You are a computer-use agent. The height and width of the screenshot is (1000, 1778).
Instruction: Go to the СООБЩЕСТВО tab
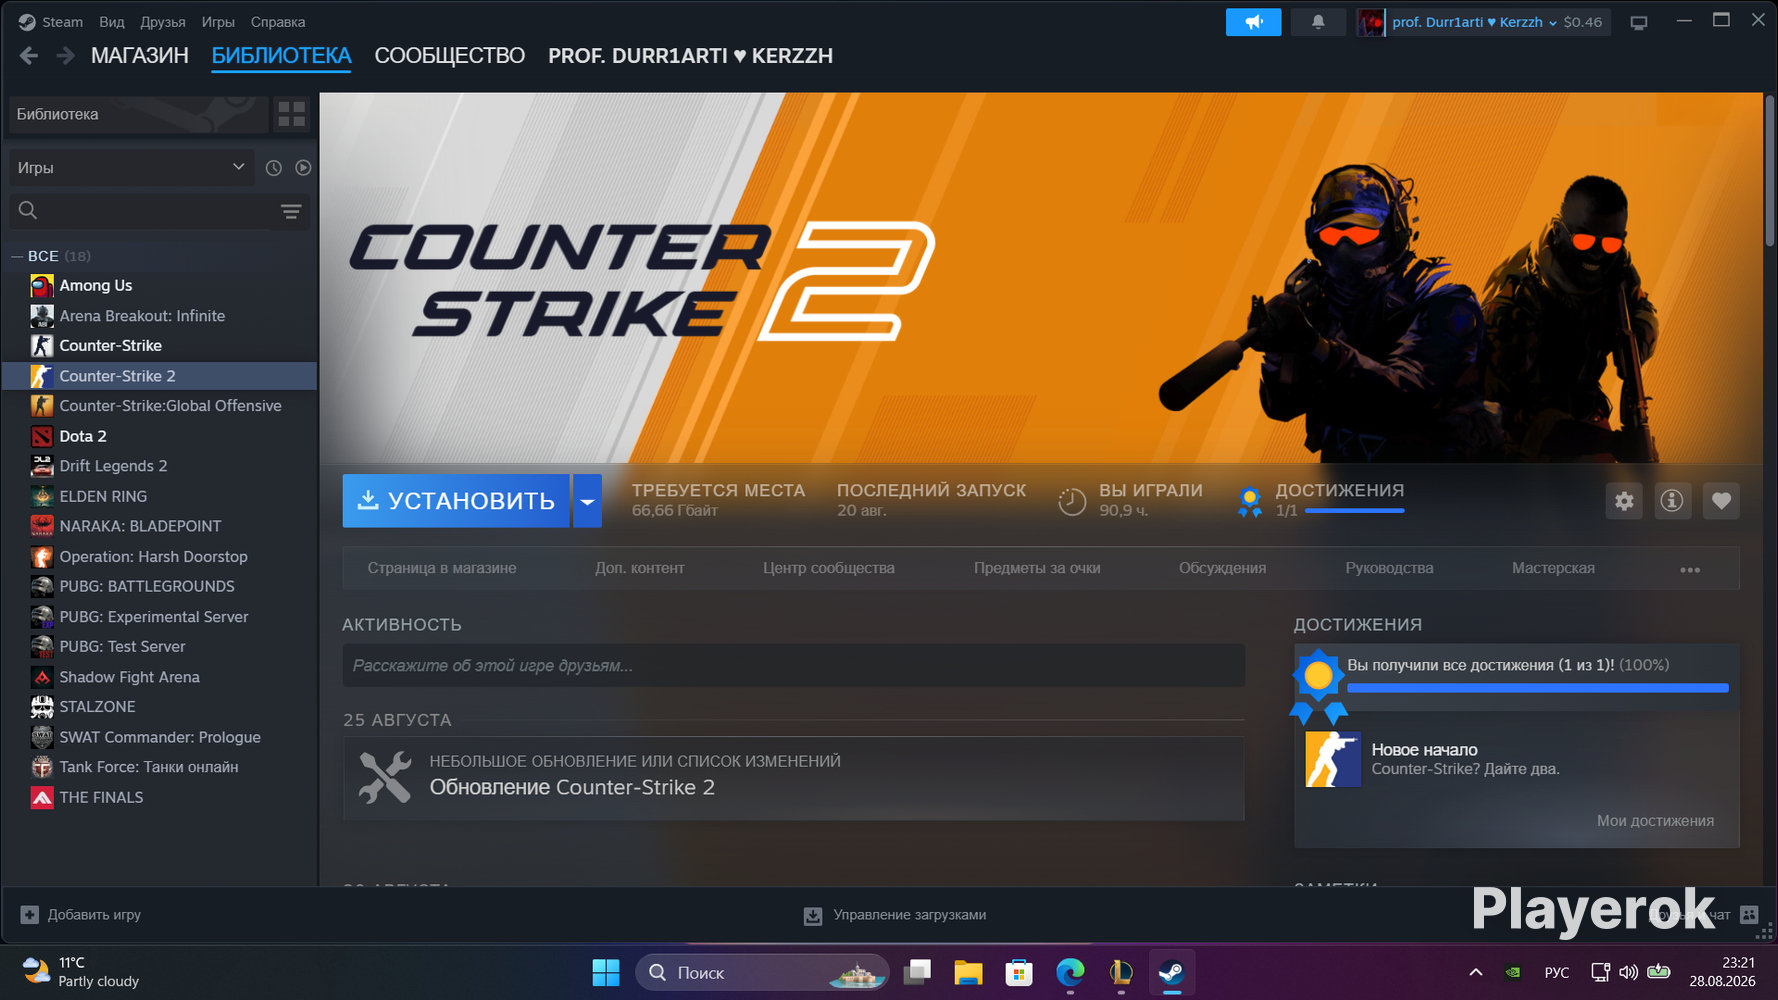point(450,56)
